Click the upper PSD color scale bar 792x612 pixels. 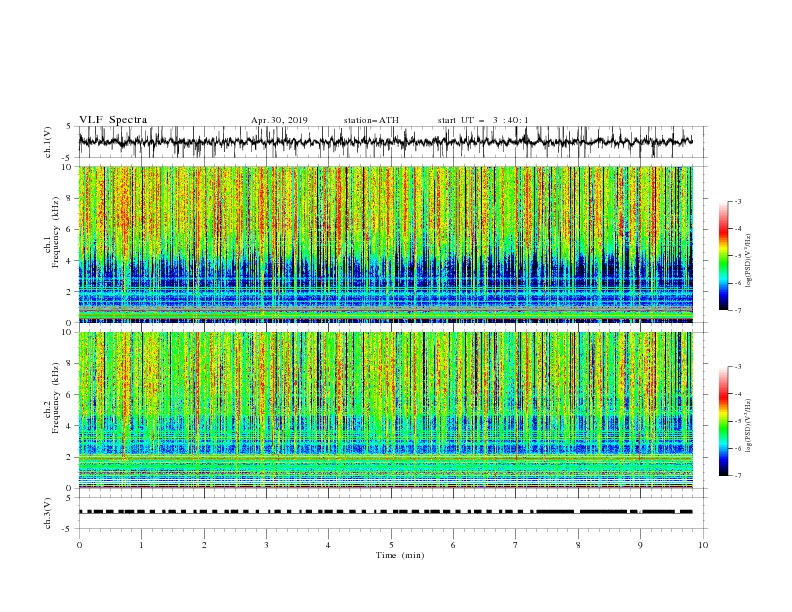(723, 256)
